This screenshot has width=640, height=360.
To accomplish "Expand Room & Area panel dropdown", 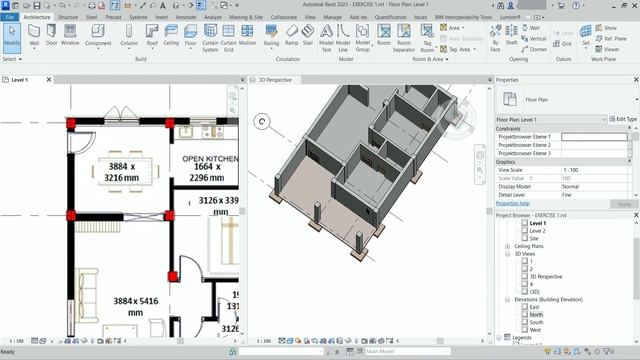I will click(430, 59).
